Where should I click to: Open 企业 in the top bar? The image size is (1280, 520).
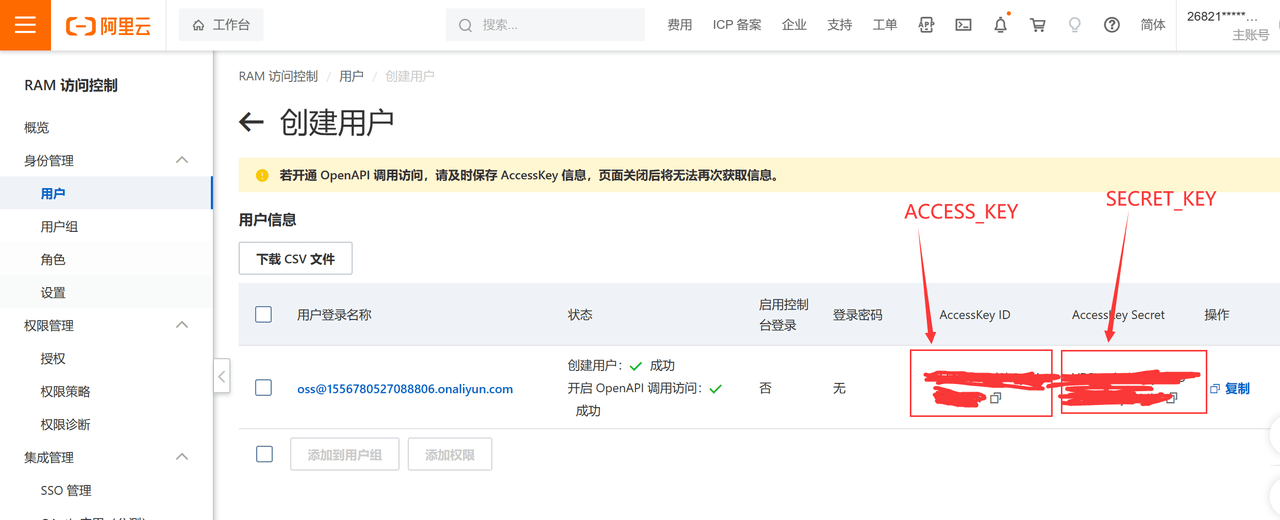click(x=794, y=25)
